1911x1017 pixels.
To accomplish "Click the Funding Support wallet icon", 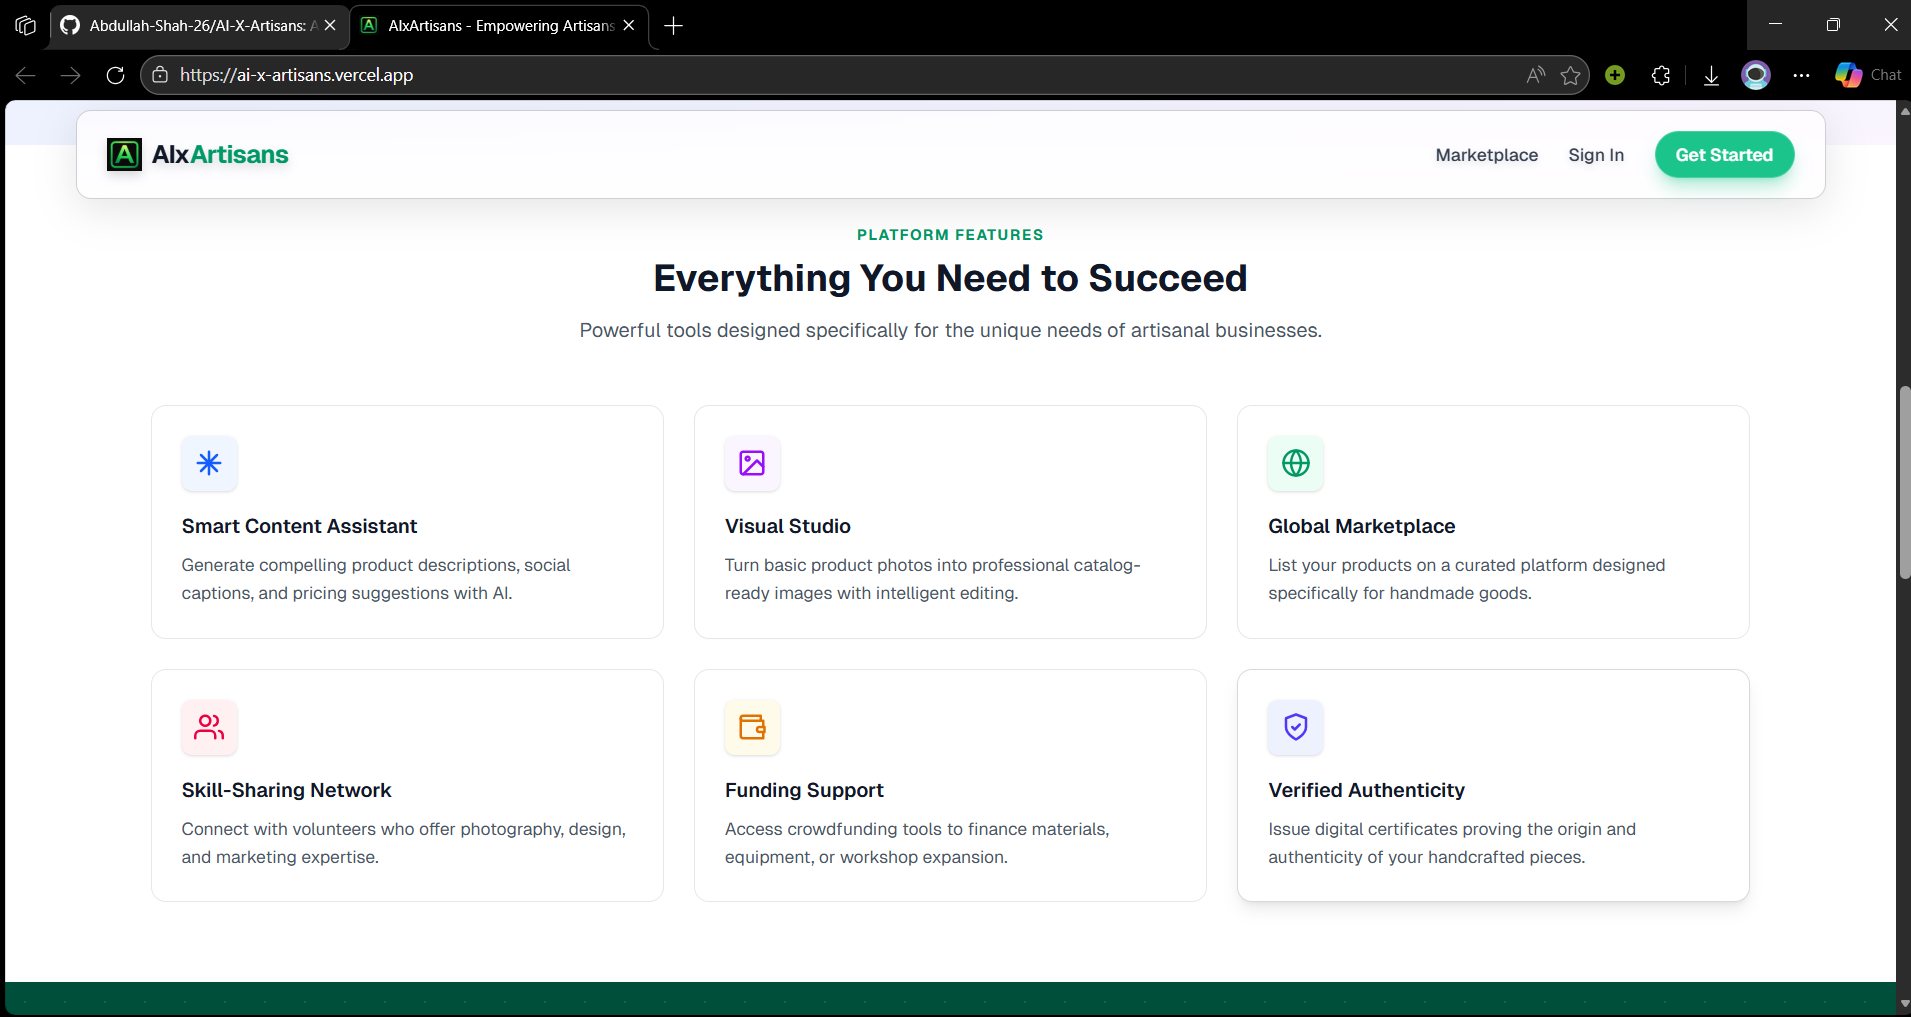I will pos(752,727).
